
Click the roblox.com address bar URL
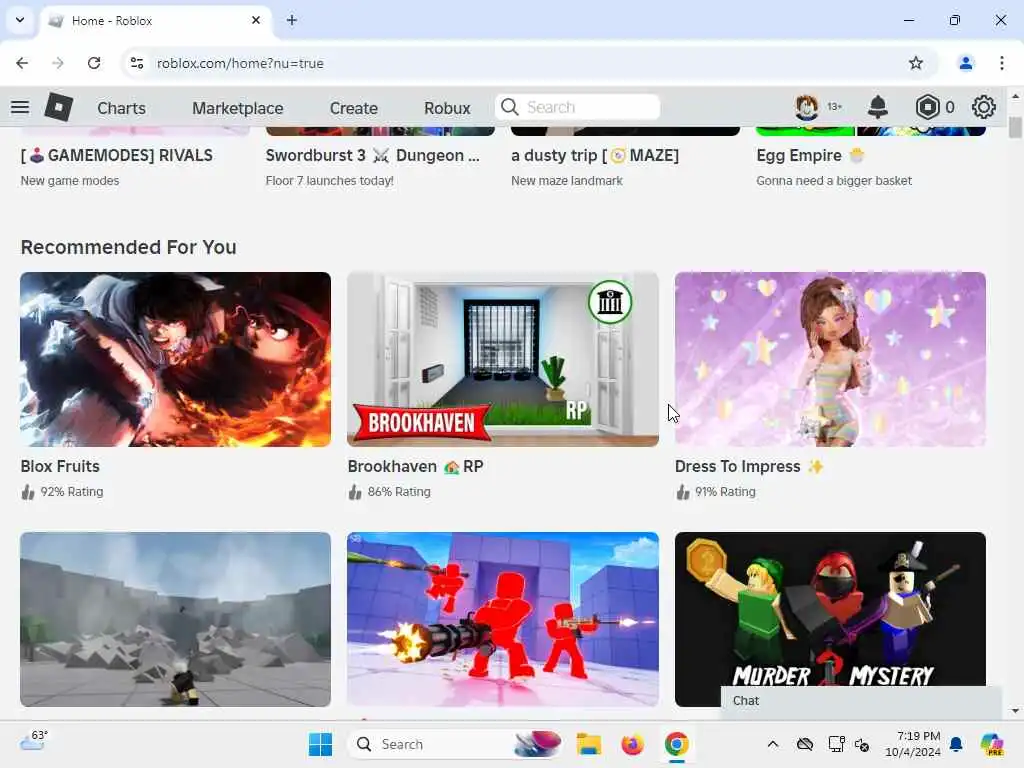tap(240, 63)
